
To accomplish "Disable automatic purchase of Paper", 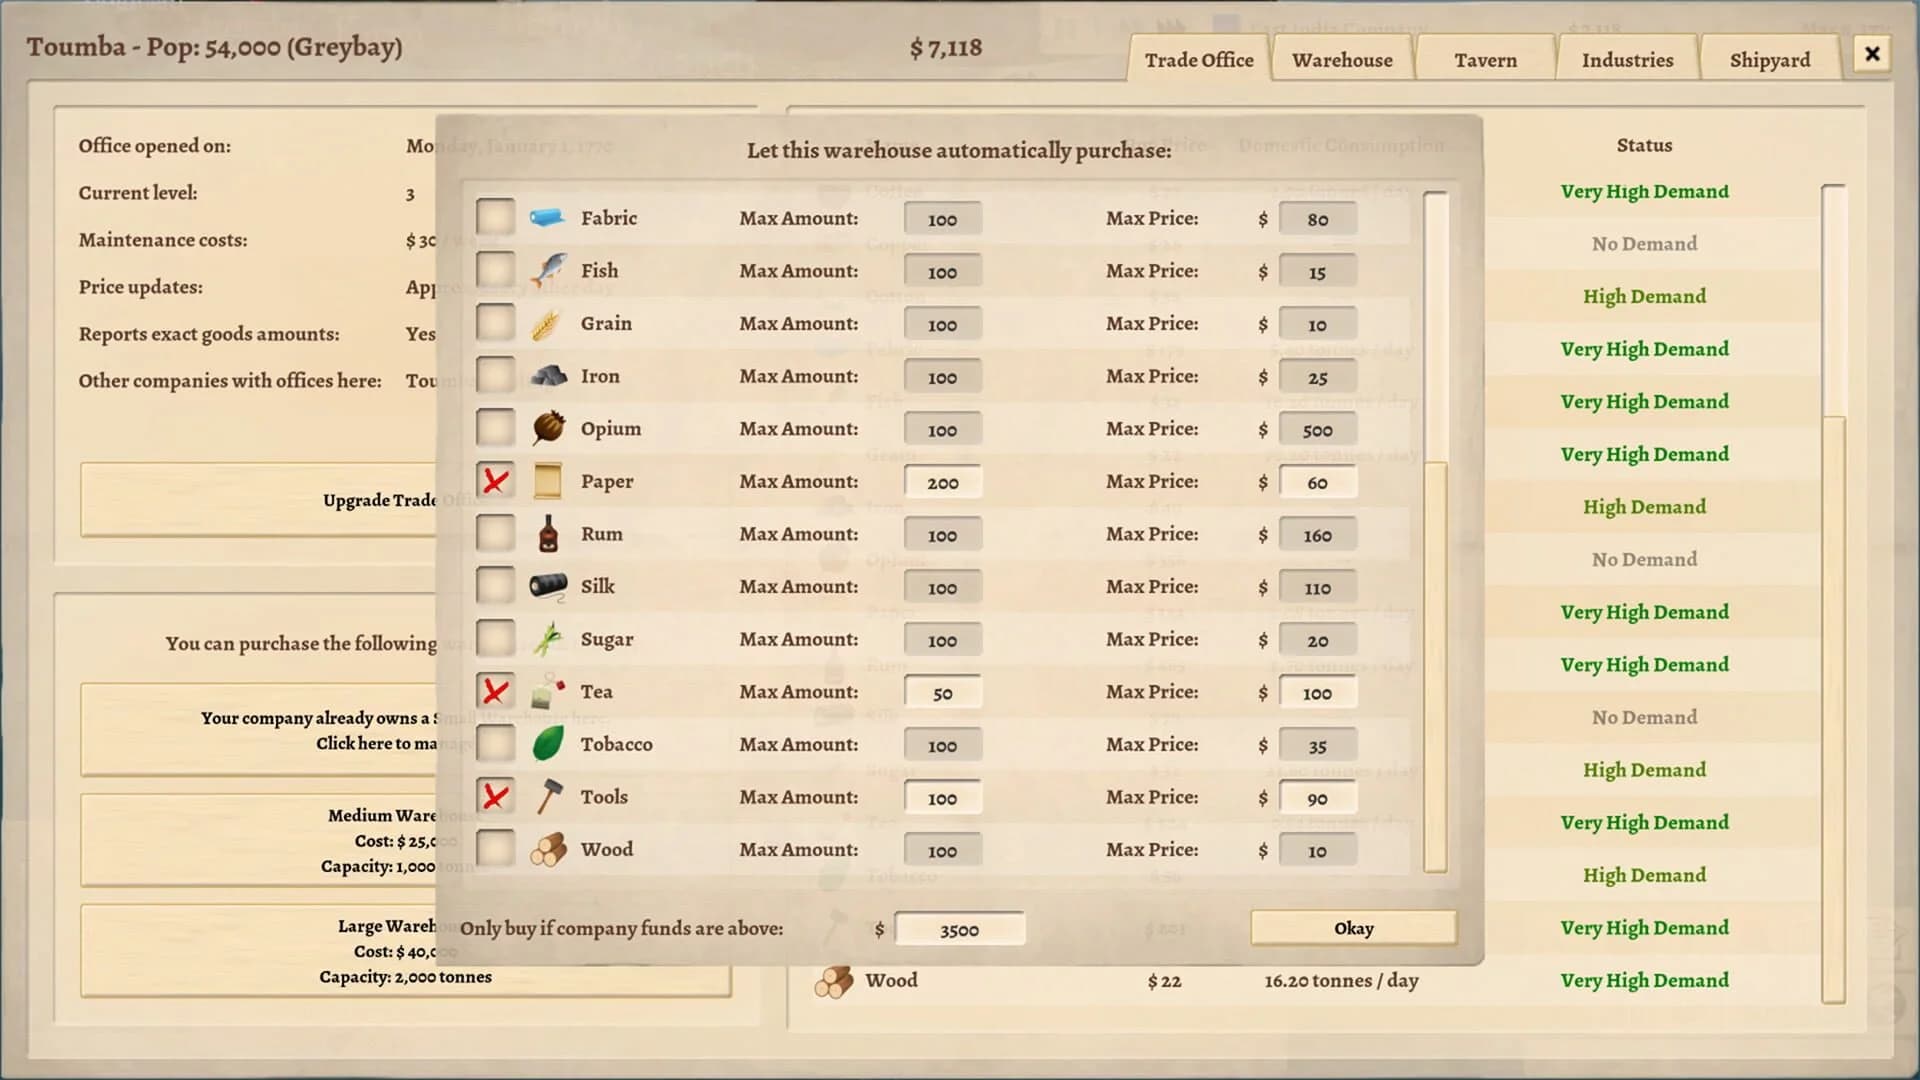I will (495, 481).
